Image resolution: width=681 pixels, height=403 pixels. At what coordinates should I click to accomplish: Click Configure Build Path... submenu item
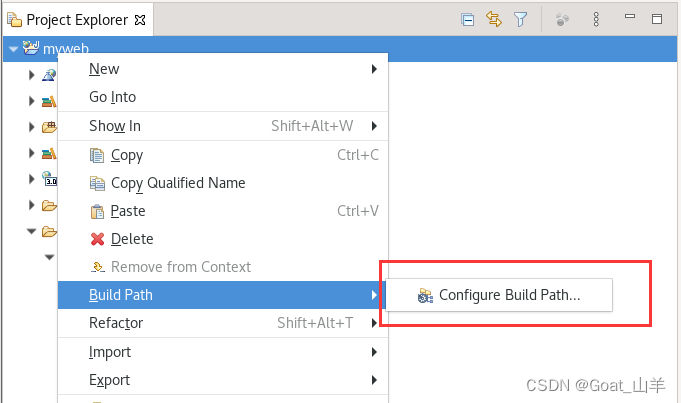[499, 295]
